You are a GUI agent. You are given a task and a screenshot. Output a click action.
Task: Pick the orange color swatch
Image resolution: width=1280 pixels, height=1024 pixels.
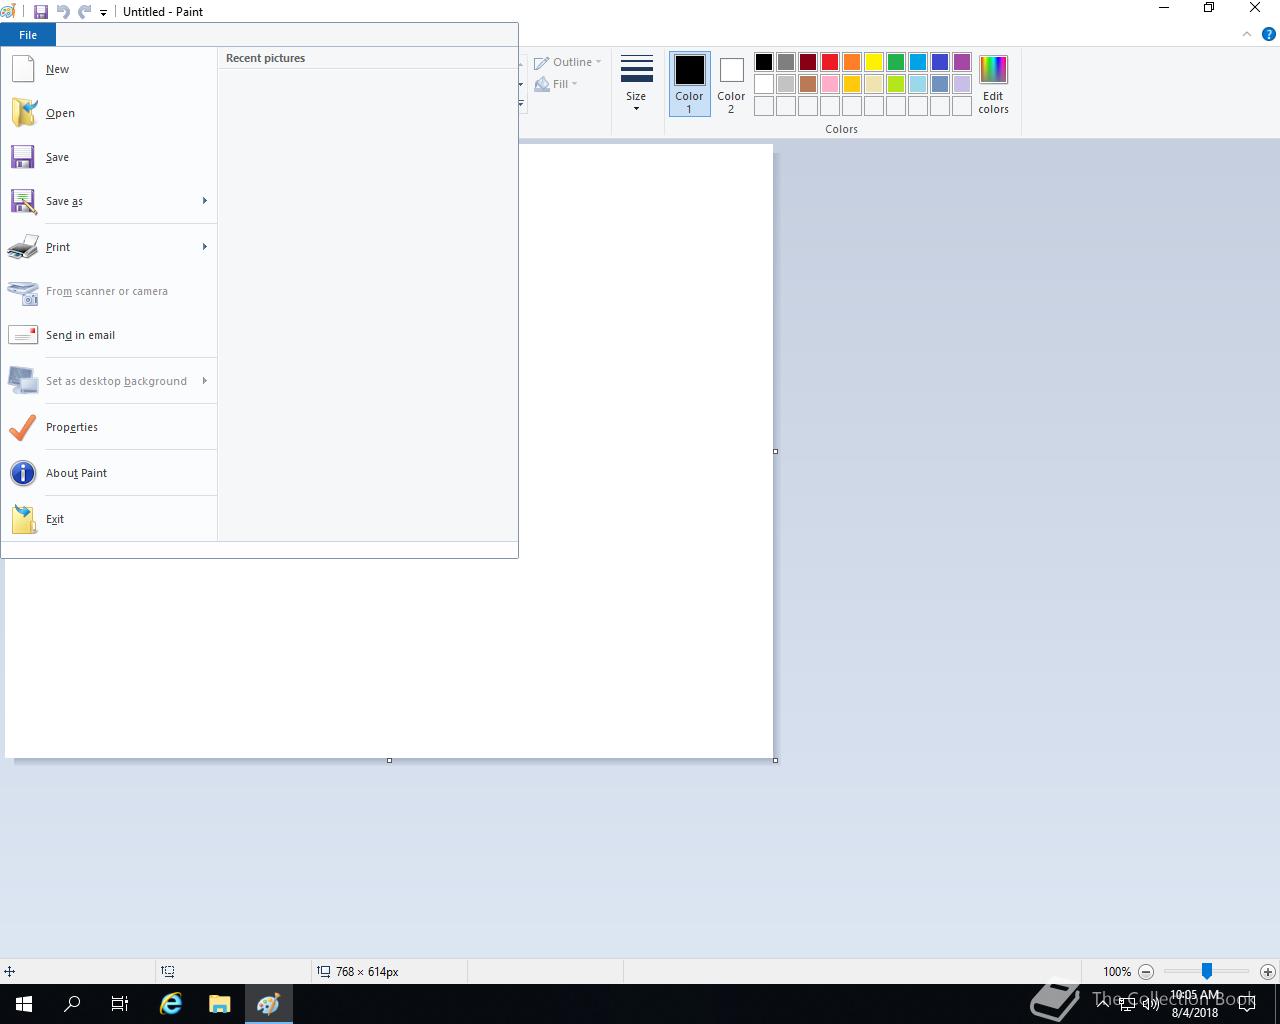pyautogui.click(x=852, y=62)
